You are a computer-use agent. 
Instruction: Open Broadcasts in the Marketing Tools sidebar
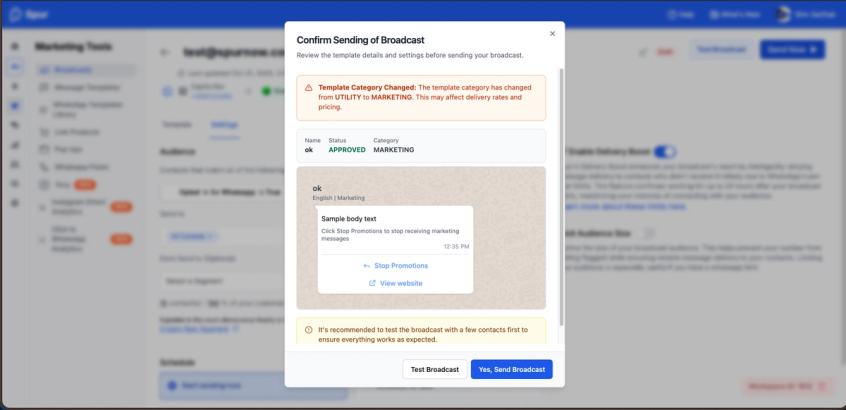[86, 70]
